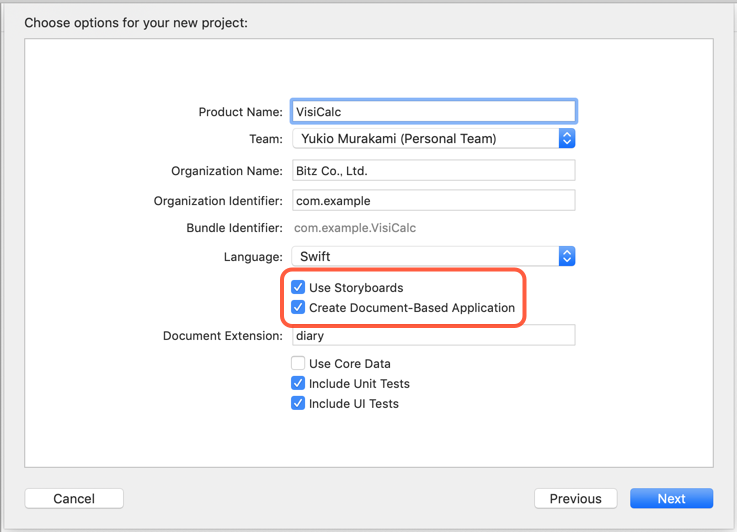
Task: Uncheck the Use Storyboards checkbox
Action: (298, 287)
